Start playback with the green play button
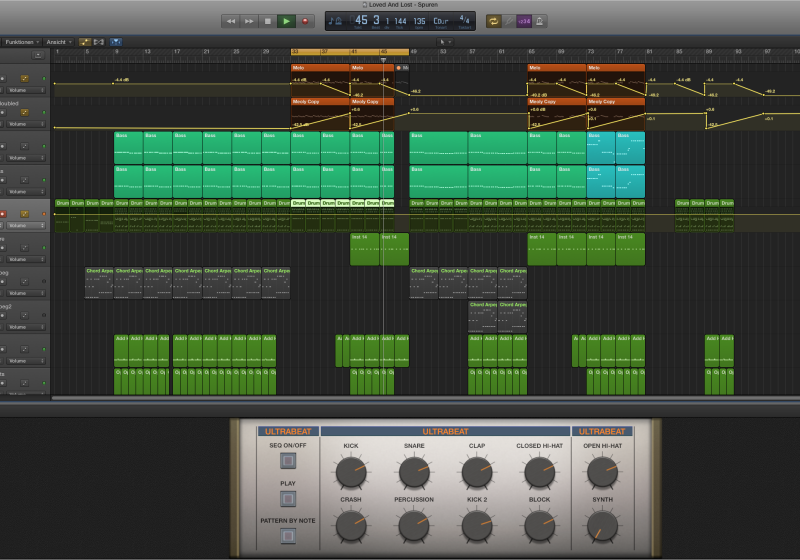Image resolution: width=800 pixels, height=560 pixels. [x=287, y=20]
